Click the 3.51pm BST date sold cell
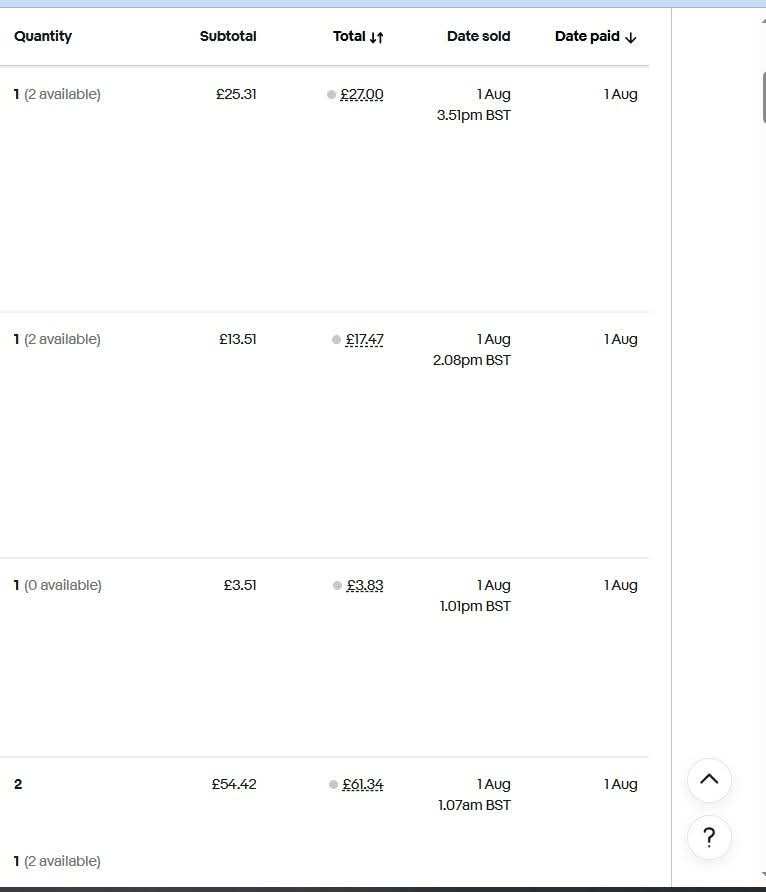766x892 pixels. 473,115
